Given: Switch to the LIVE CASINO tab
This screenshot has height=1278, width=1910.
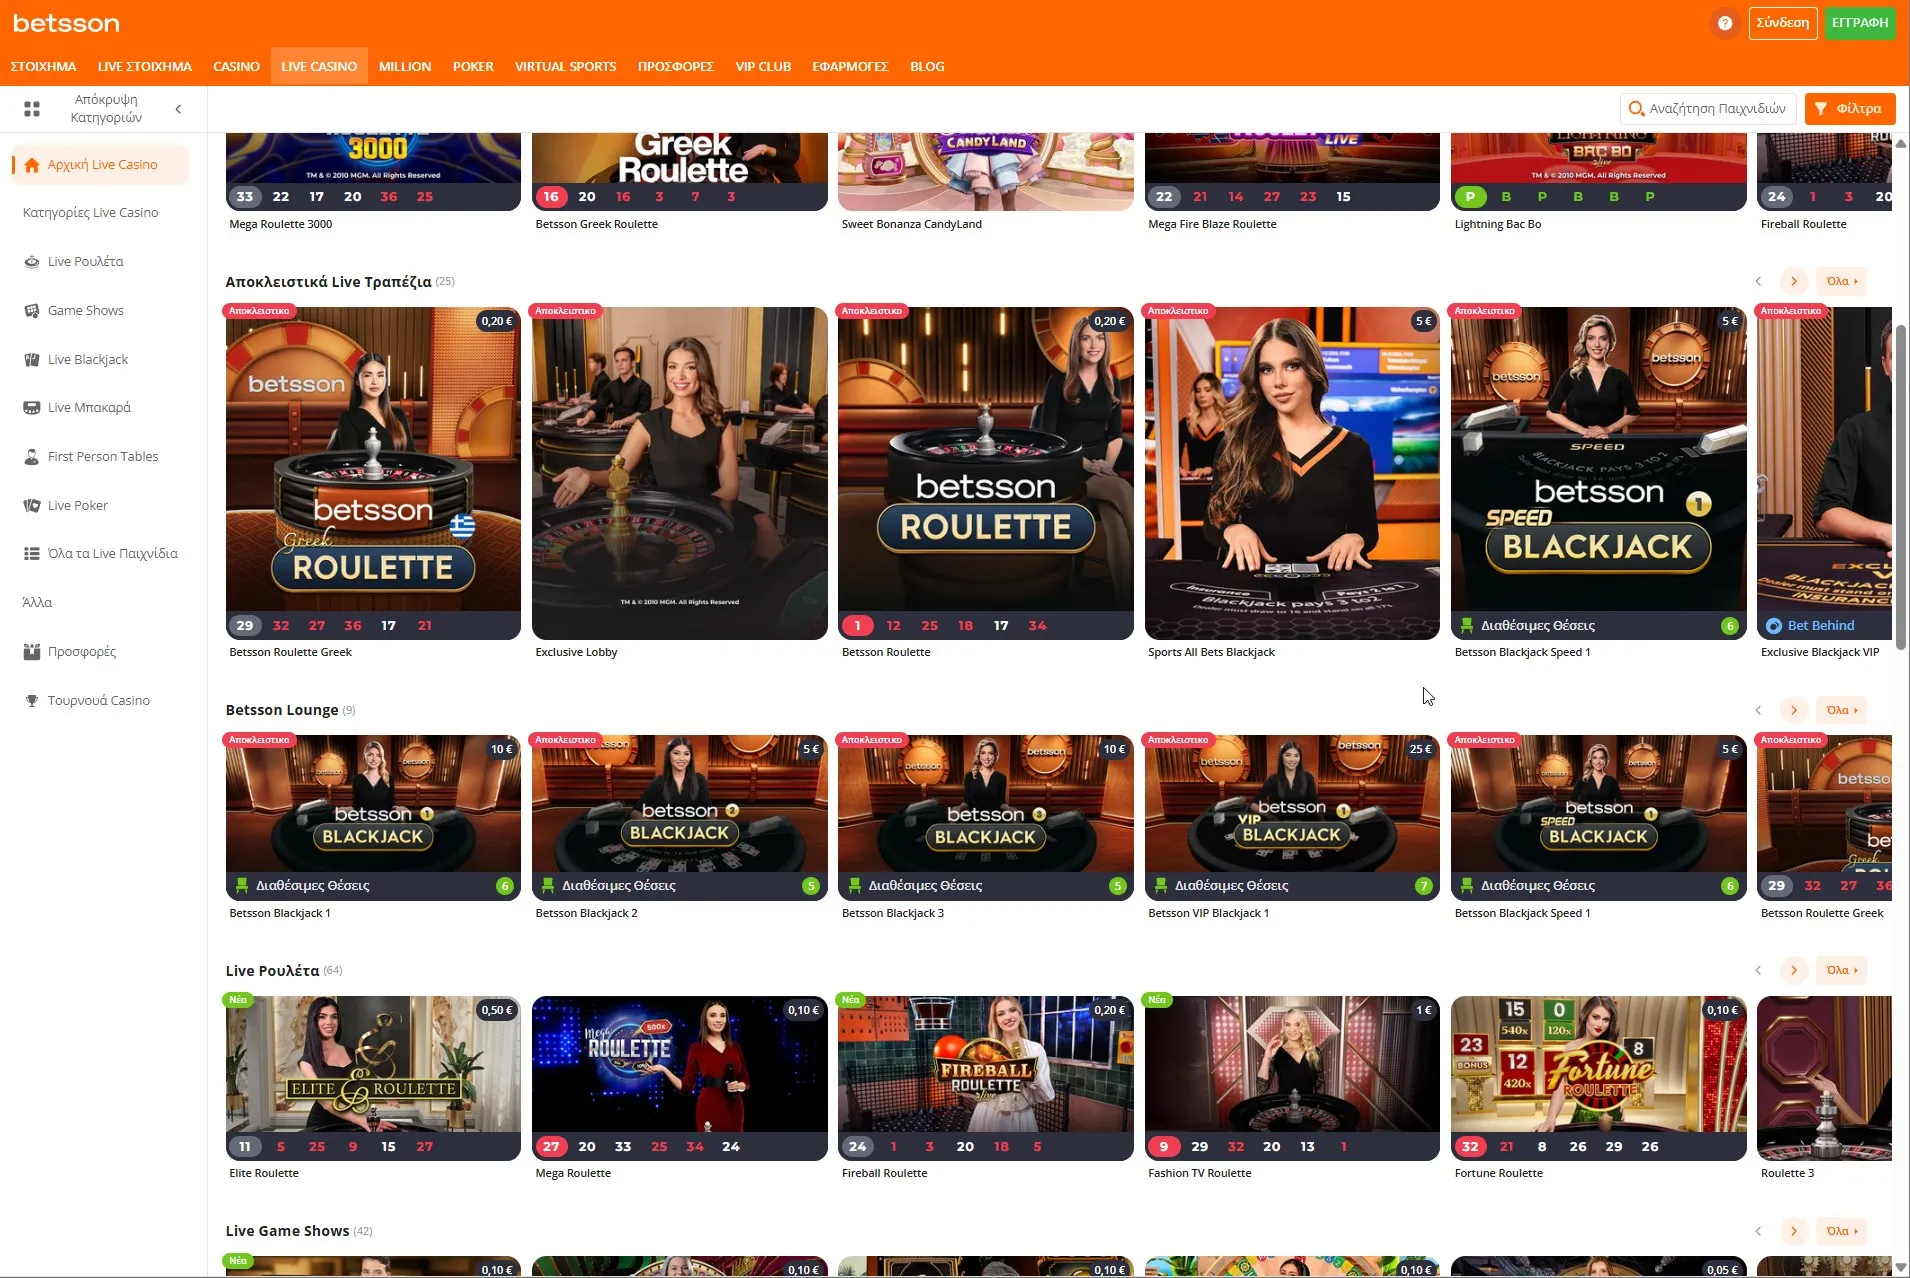Looking at the screenshot, I should (318, 66).
